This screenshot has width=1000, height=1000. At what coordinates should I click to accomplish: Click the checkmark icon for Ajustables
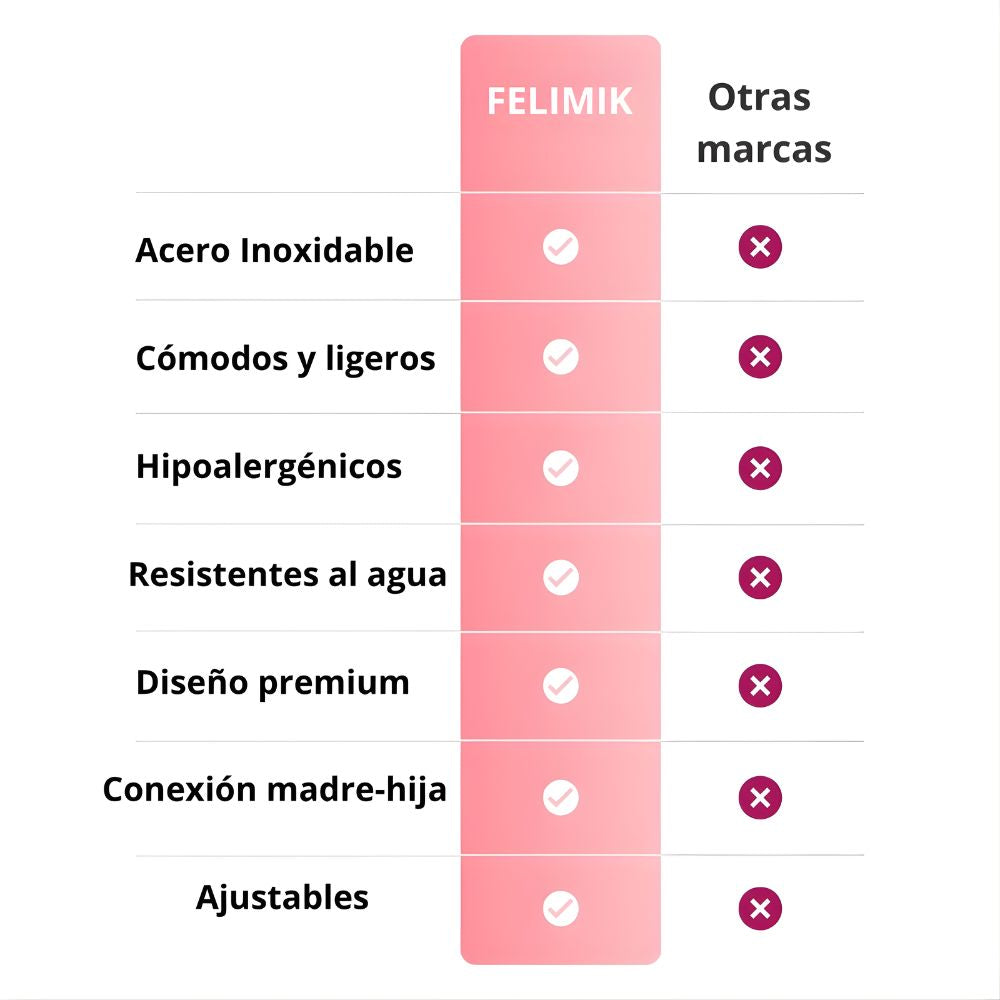[561, 908]
